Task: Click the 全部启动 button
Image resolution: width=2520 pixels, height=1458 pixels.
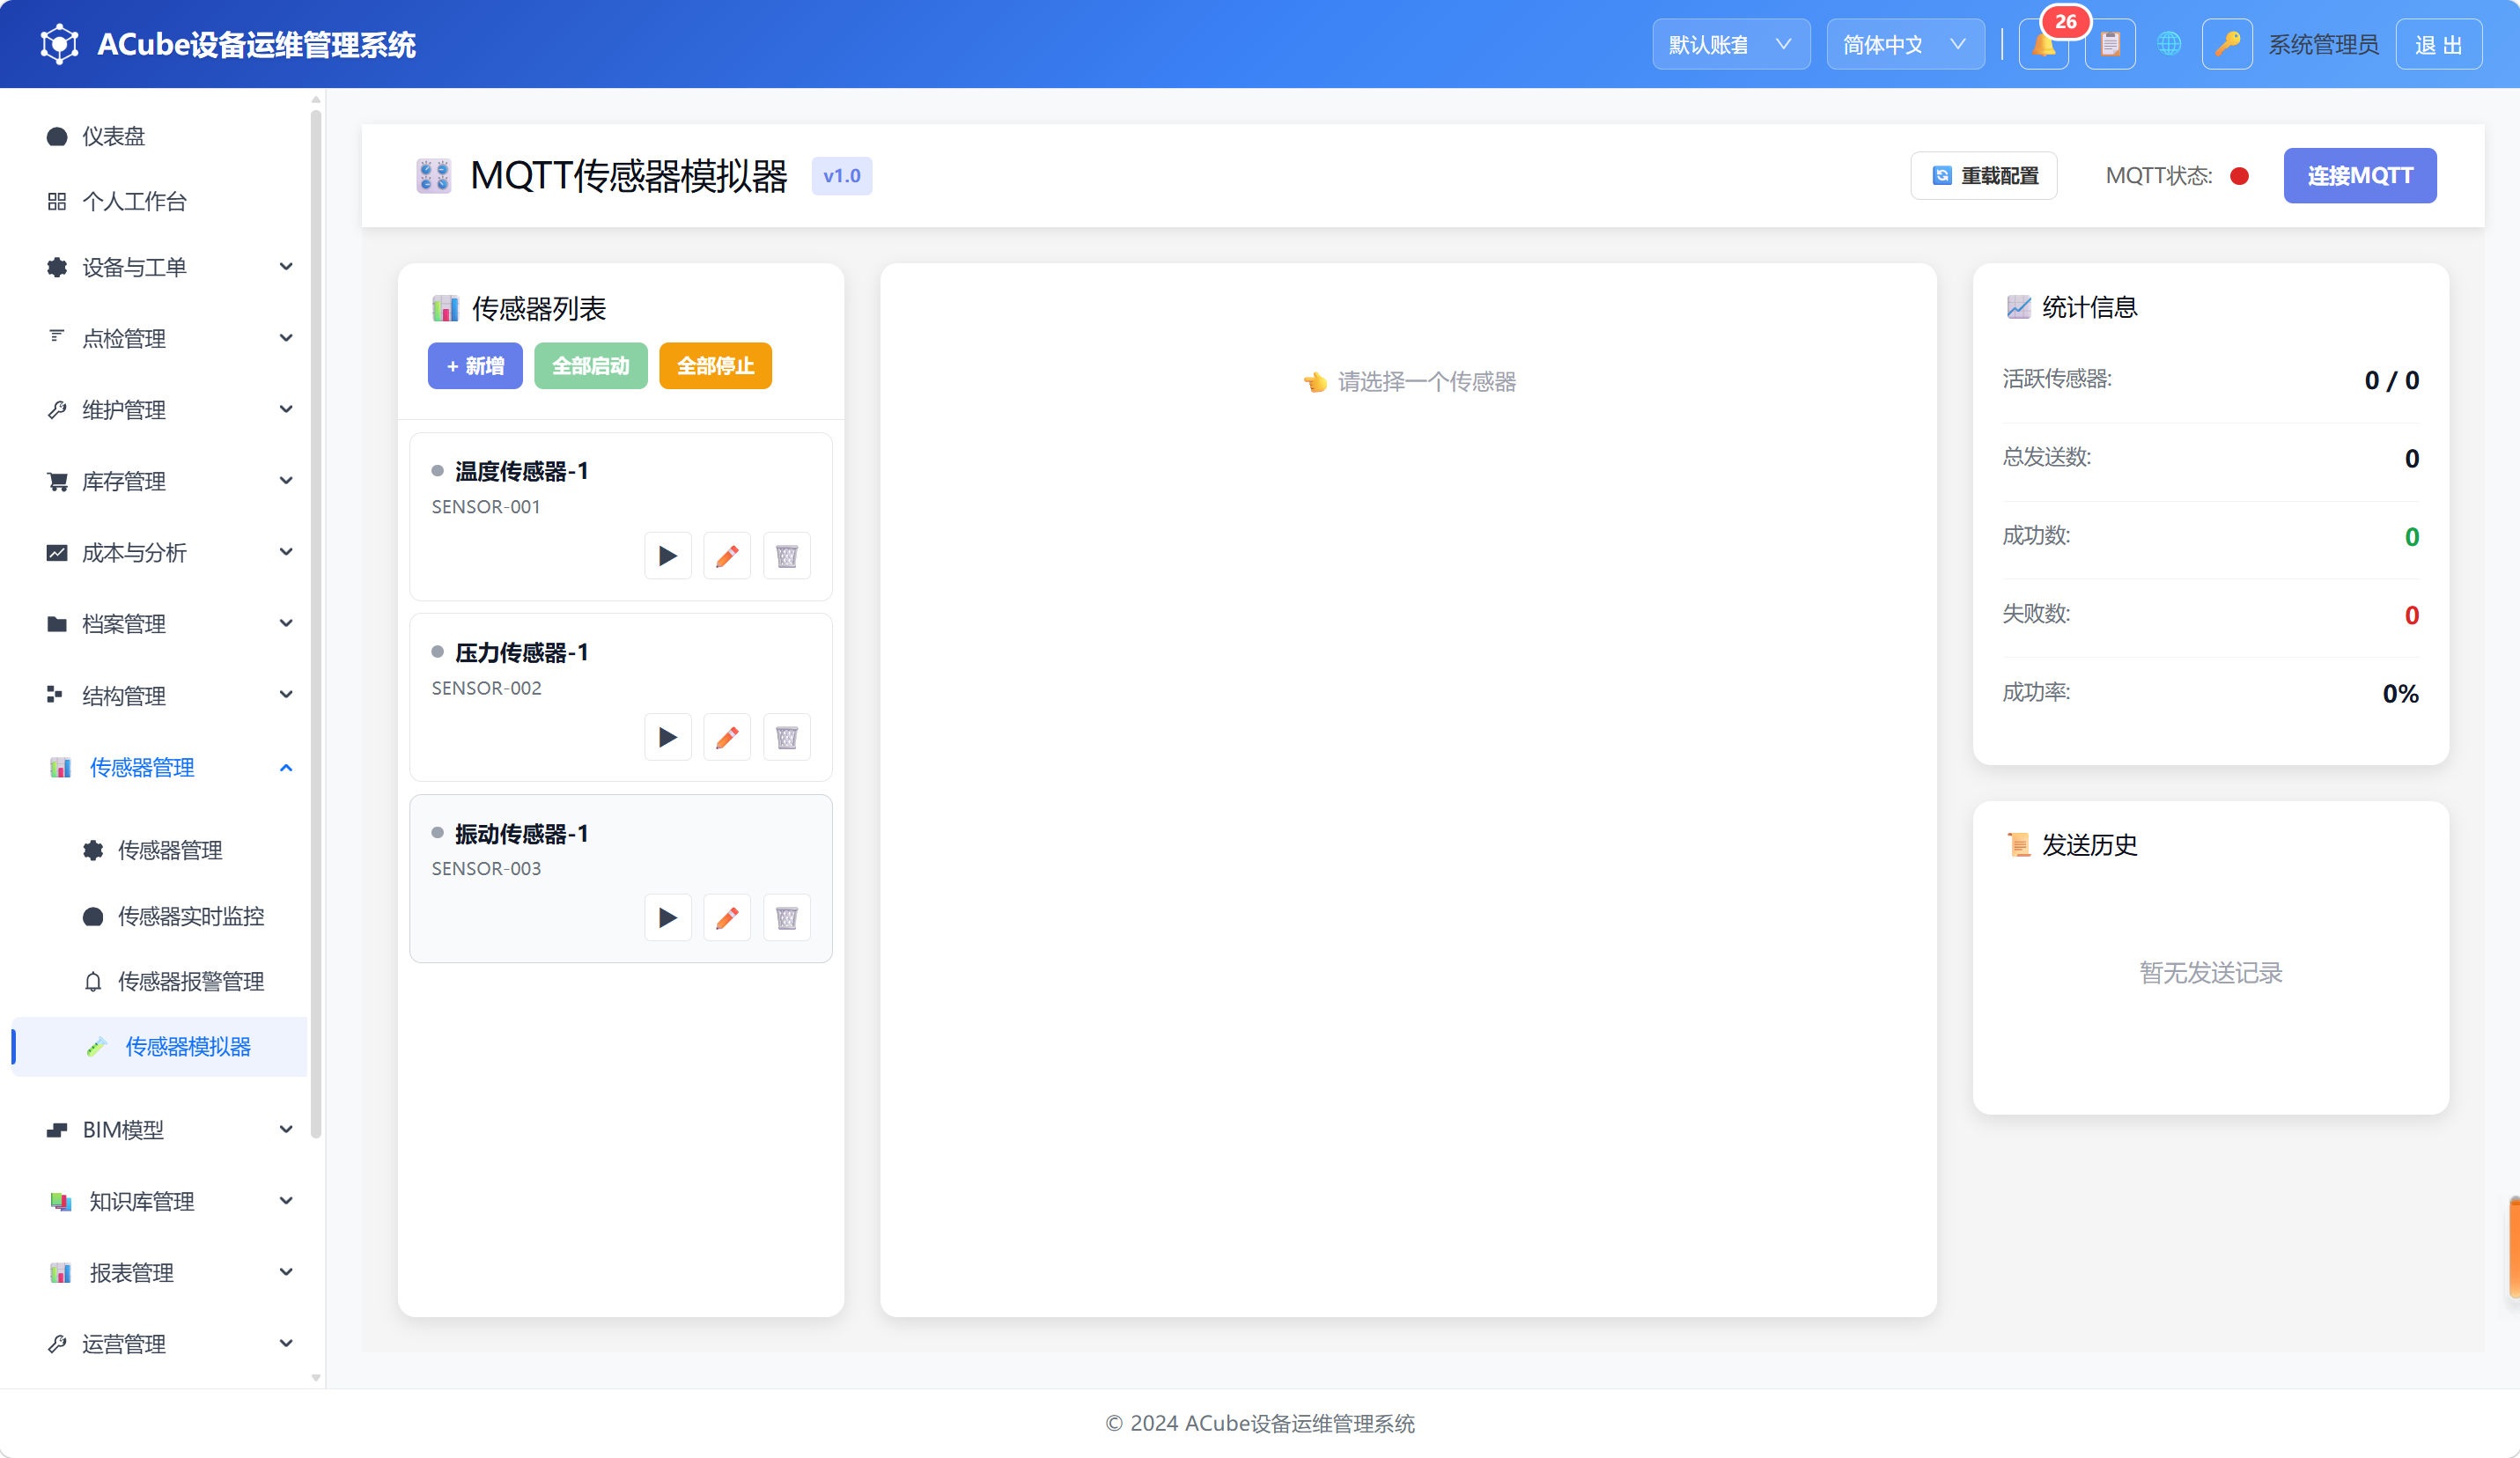Action: (x=591, y=366)
